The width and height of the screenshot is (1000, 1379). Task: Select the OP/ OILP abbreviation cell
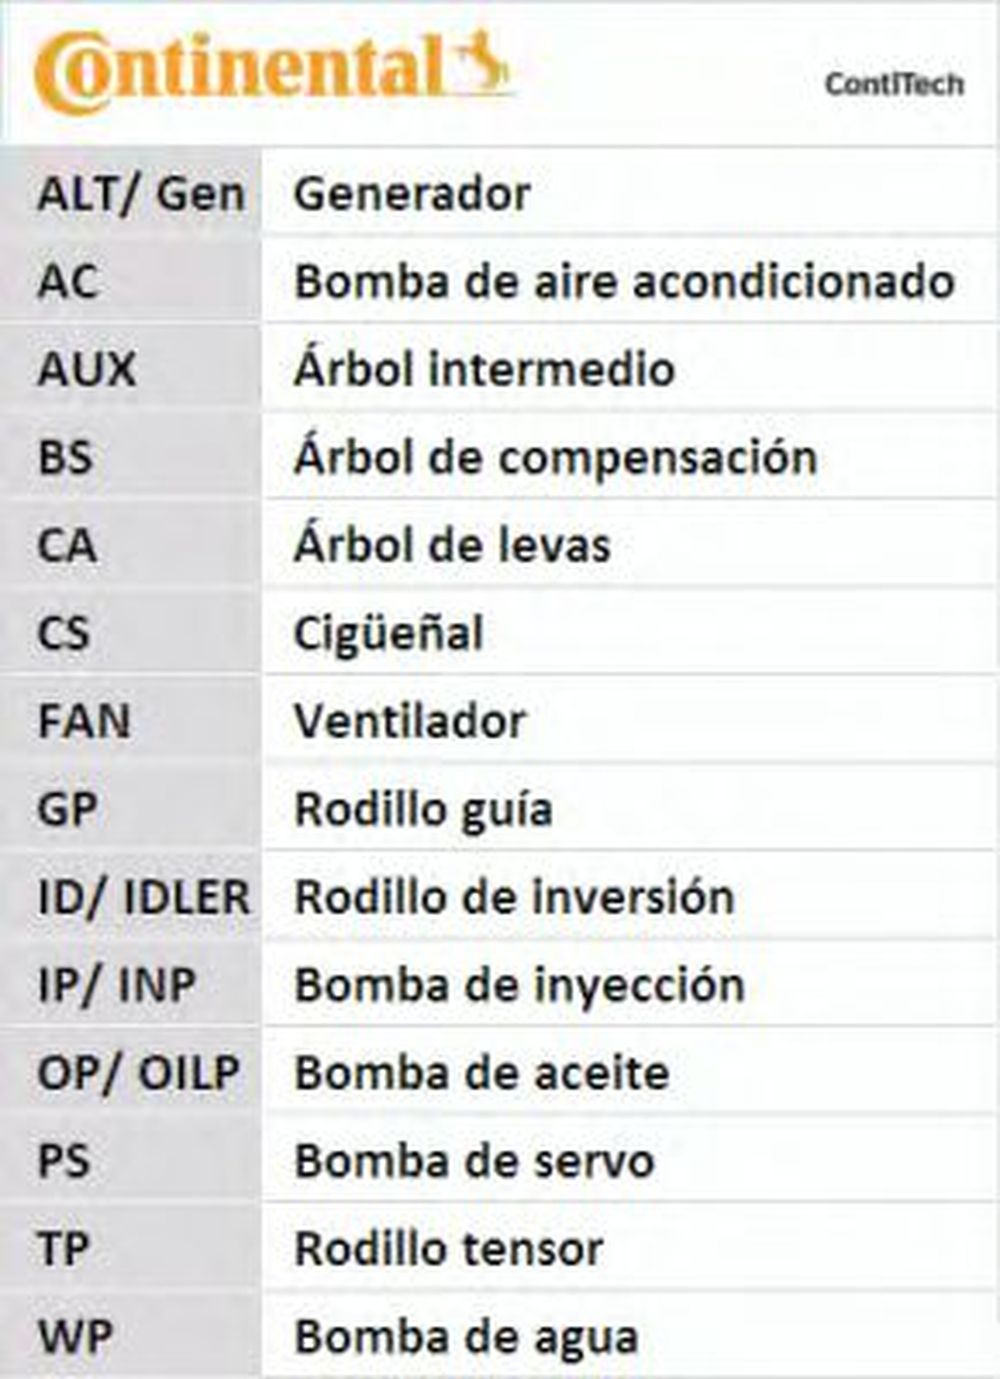(138, 1073)
